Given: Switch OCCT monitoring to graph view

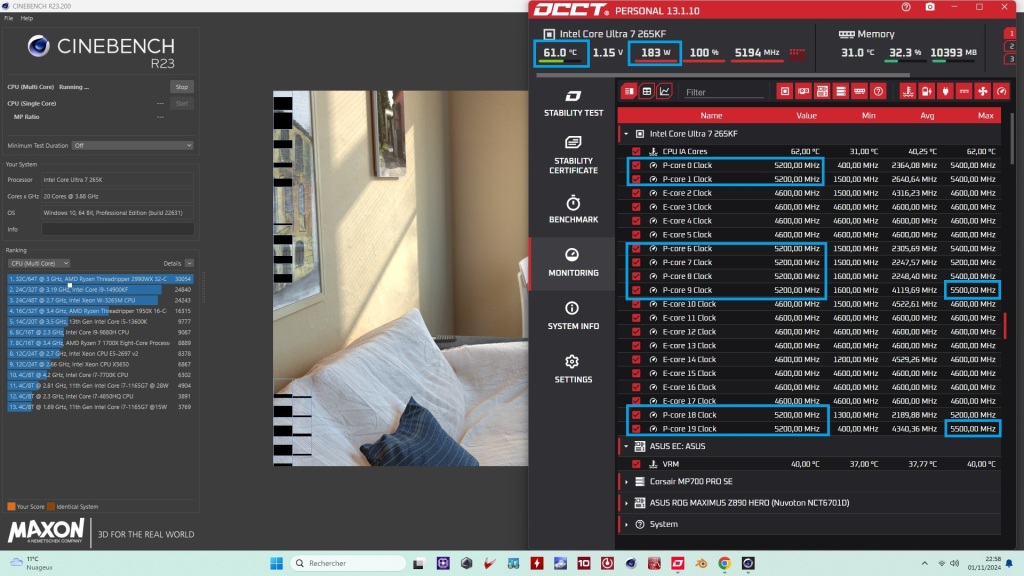Looking at the screenshot, I should tap(664, 91).
